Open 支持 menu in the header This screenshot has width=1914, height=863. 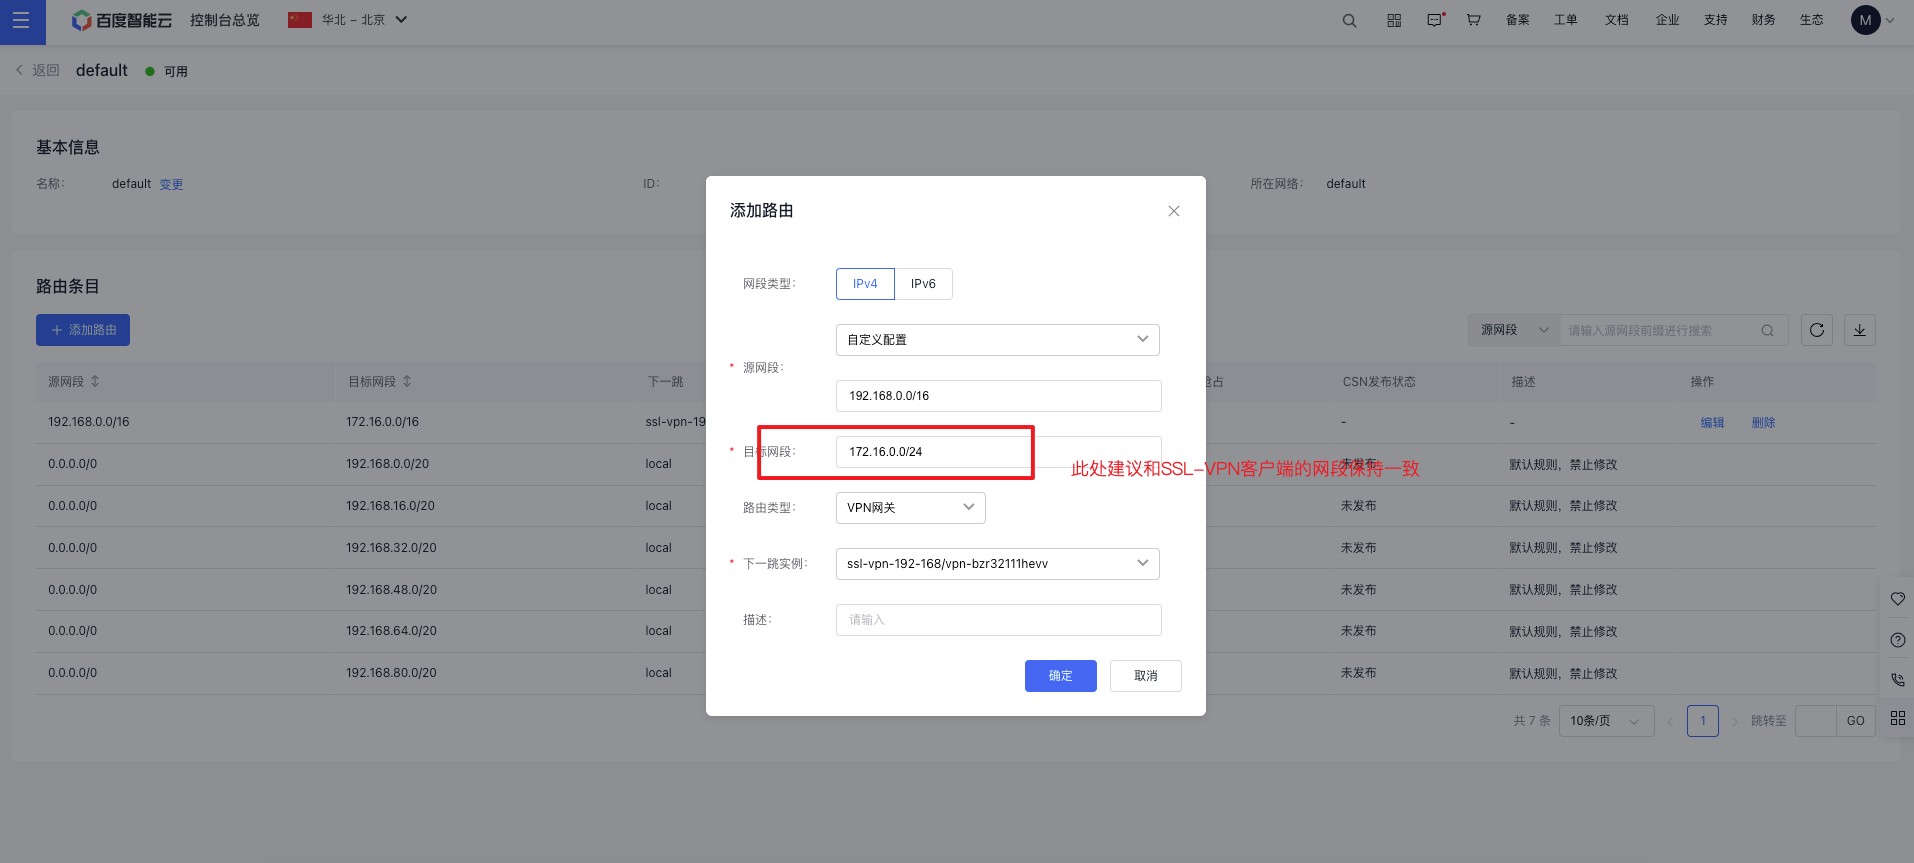[1716, 20]
